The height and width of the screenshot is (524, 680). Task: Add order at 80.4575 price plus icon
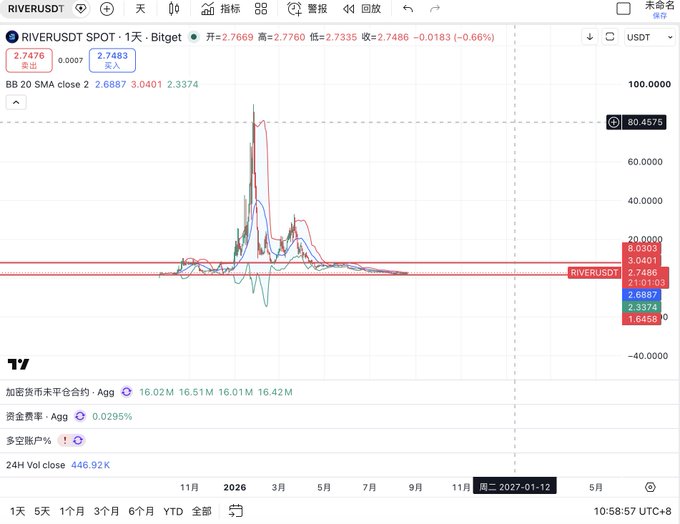pyautogui.click(x=614, y=122)
